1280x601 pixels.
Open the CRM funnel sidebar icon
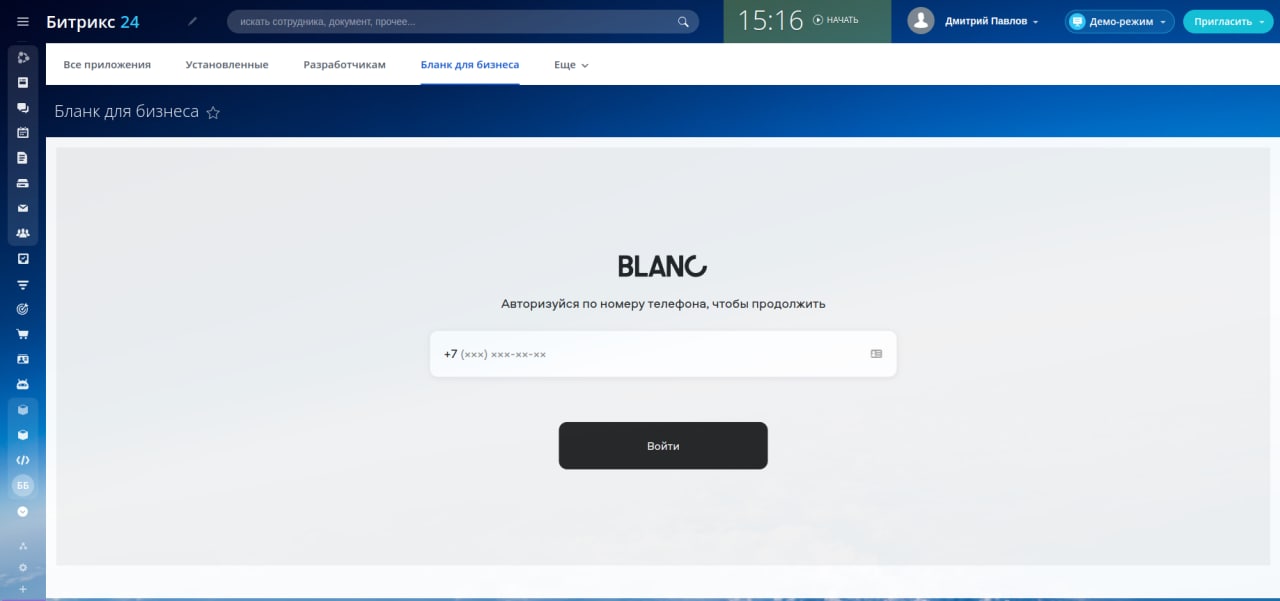(x=23, y=284)
